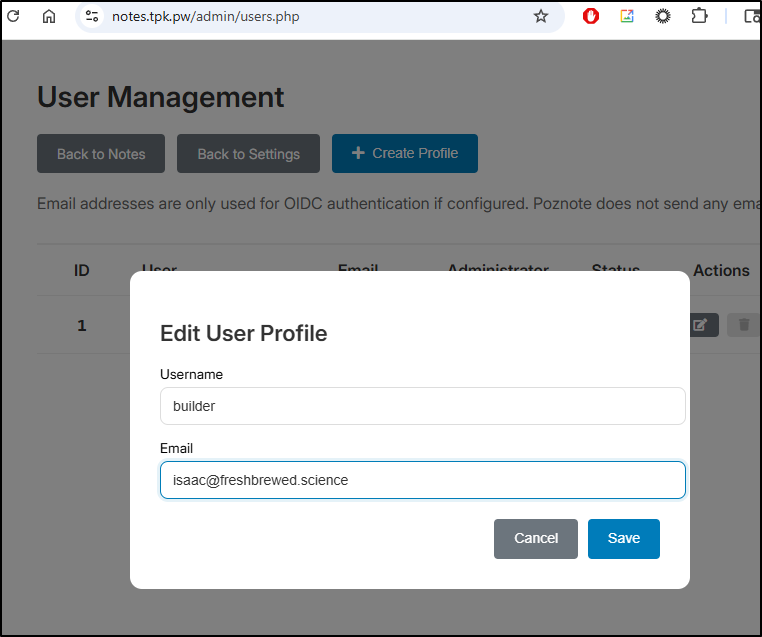Click the dark sunburst extension icon
Screen dimensions: 762x637
pos(663,16)
